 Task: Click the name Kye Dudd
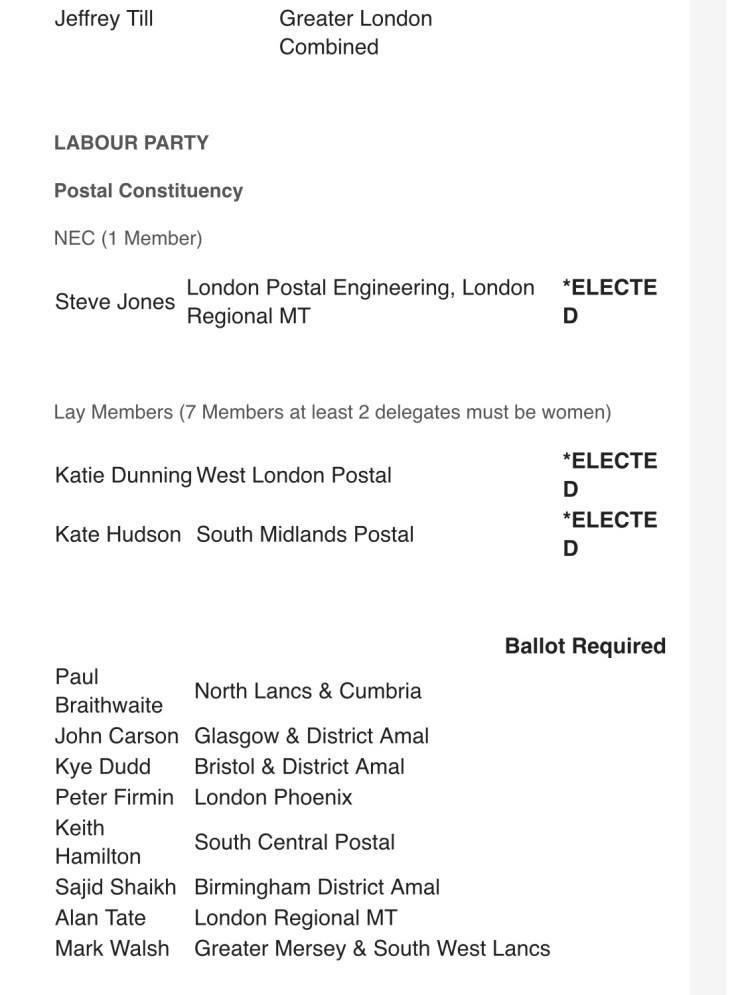click(103, 767)
